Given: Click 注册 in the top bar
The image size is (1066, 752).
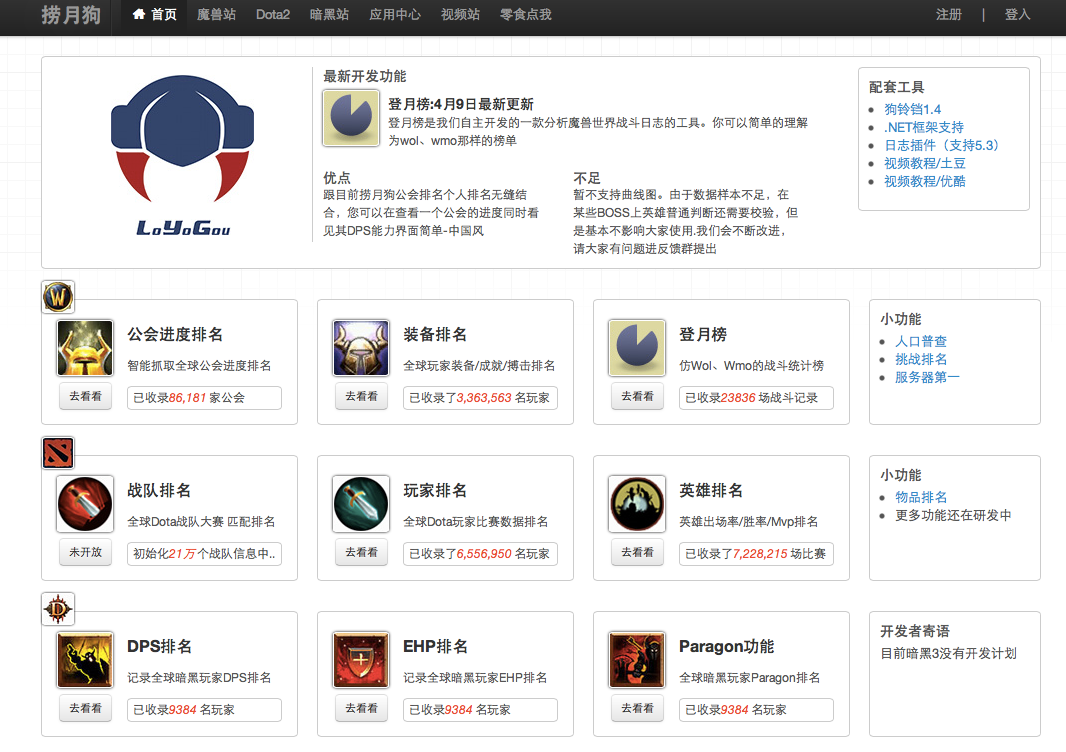Looking at the screenshot, I should point(949,15).
